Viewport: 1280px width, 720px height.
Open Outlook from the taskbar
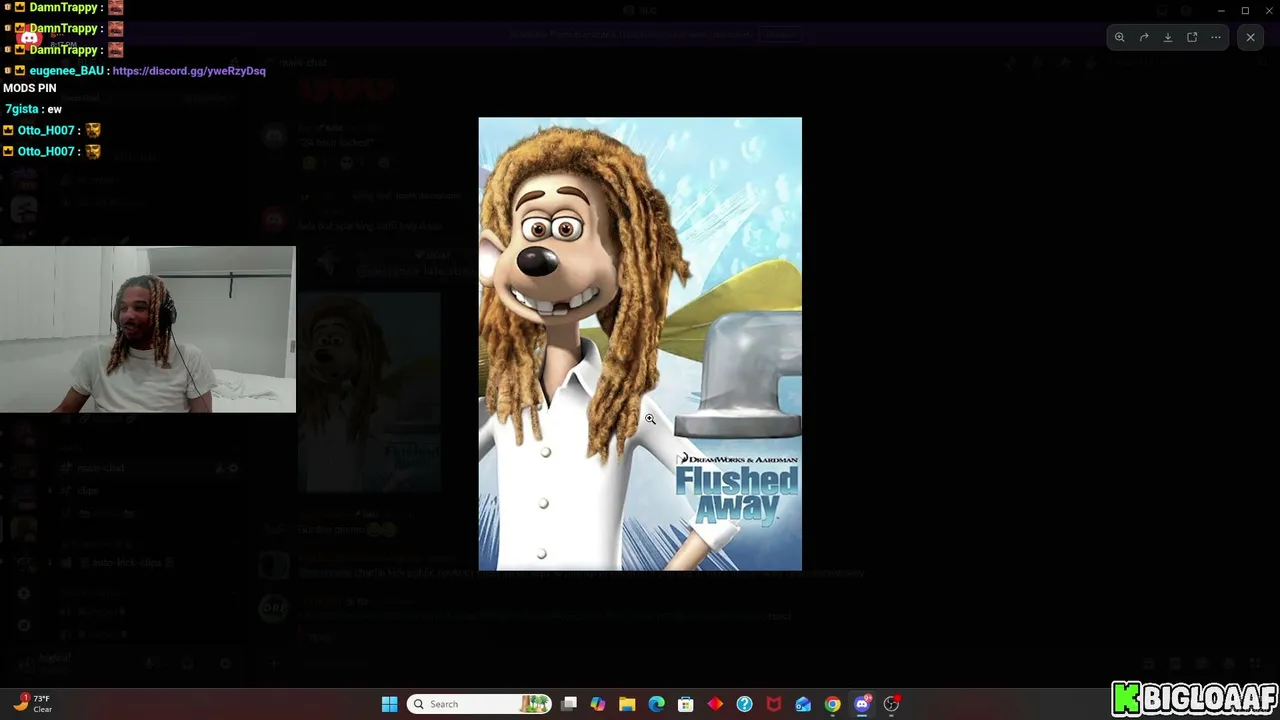pyautogui.click(x=803, y=704)
